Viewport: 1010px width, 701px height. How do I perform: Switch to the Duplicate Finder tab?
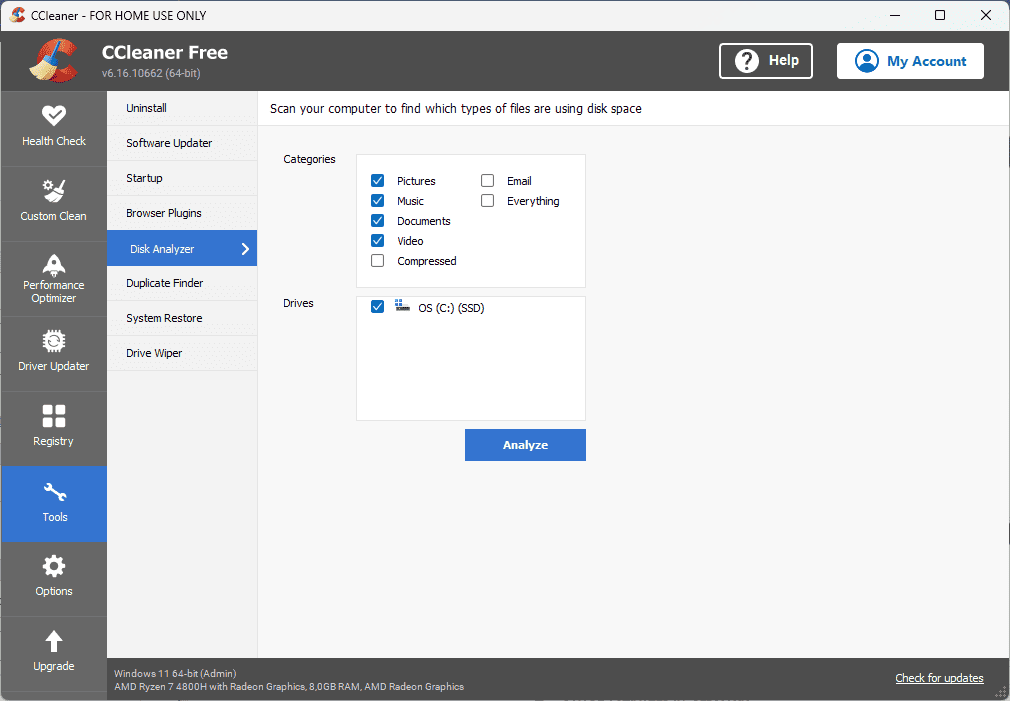pos(163,283)
